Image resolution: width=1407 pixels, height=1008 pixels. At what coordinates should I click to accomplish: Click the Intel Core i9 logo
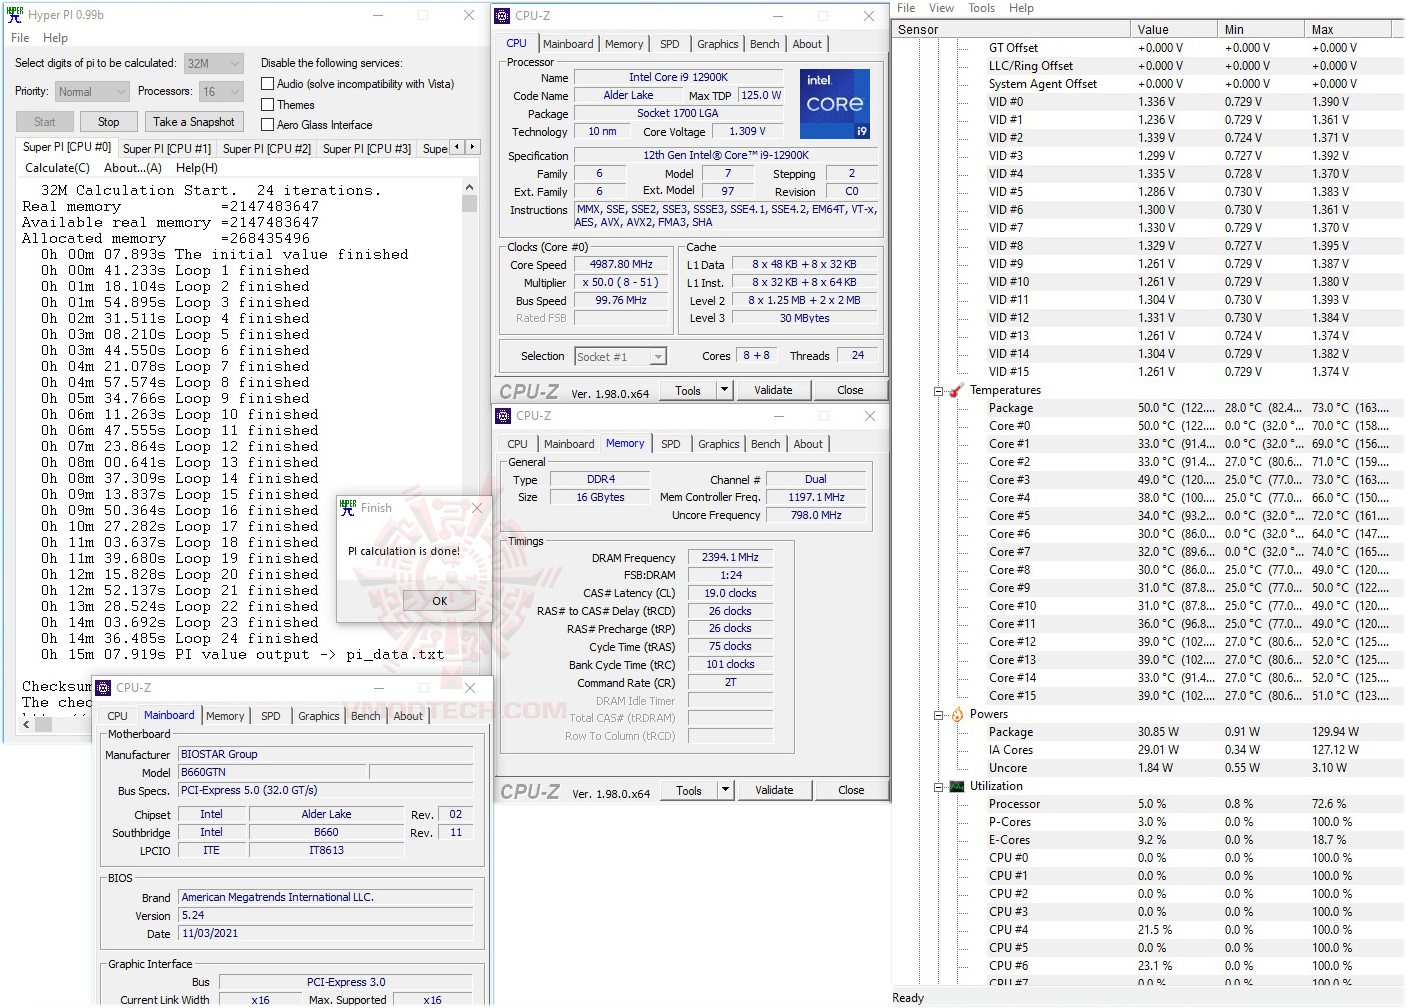pos(835,103)
